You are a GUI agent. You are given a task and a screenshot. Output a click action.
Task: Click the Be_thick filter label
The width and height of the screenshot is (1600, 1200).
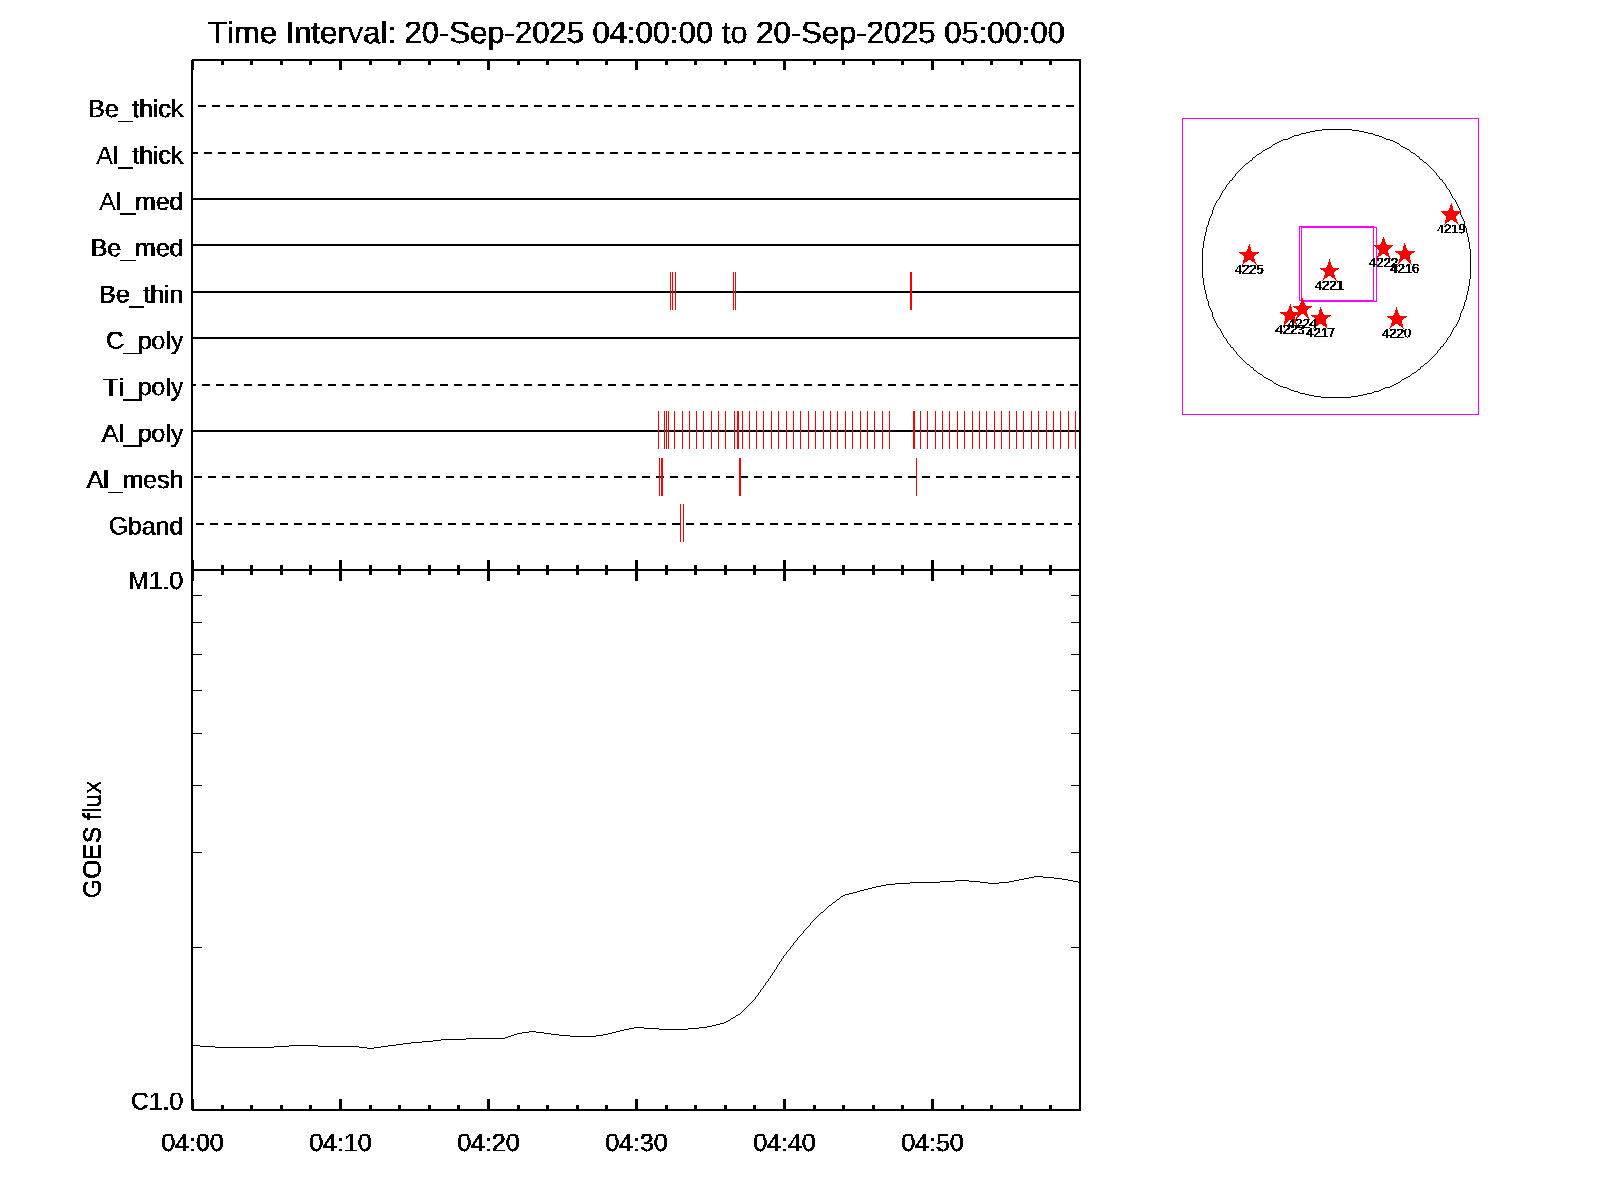(136, 109)
